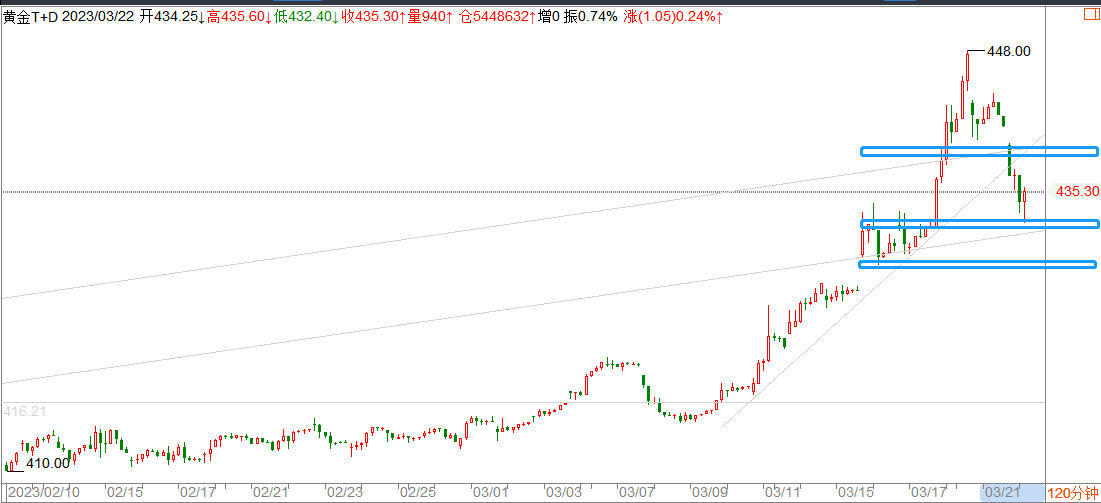The height and width of the screenshot is (503, 1101).
Task: Click the amplitude 振0.74% value
Action: click(x=590, y=16)
